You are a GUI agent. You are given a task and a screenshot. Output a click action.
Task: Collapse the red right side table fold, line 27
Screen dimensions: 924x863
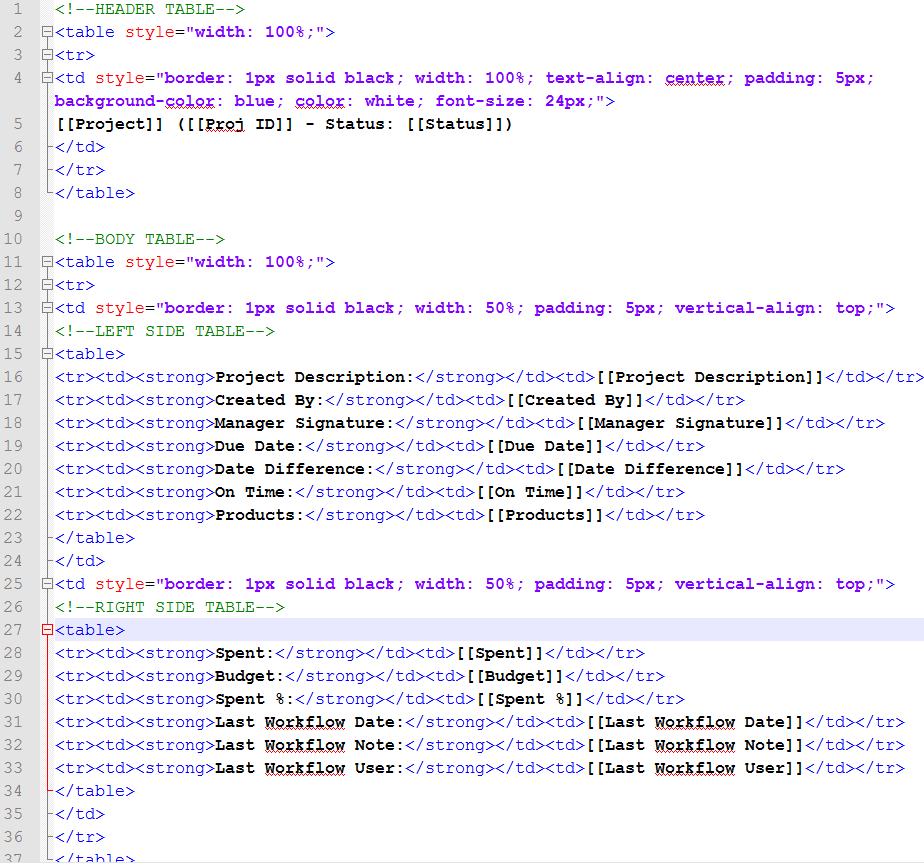pos(47,630)
